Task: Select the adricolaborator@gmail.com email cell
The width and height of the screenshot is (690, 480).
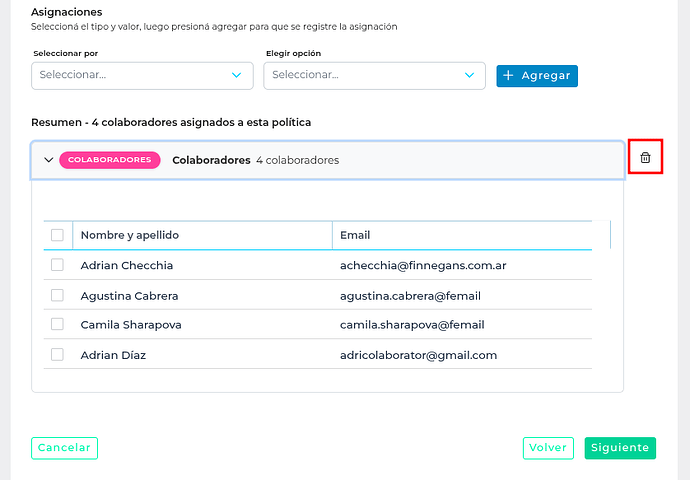Action: [x=418, y=355]
